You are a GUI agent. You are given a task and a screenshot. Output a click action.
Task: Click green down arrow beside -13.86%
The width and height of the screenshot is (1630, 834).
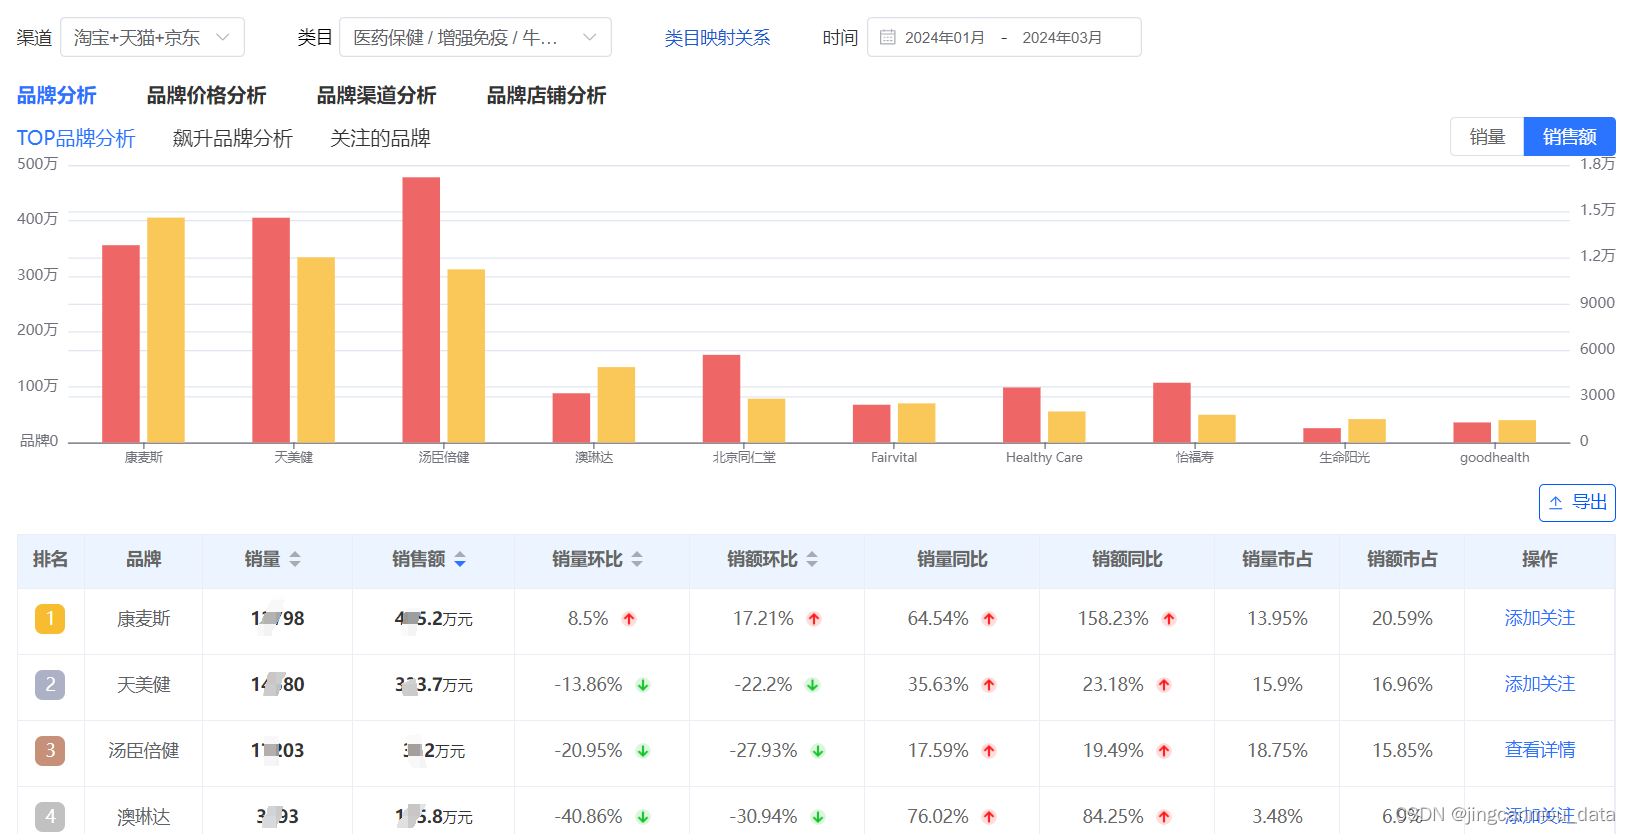[643, 685]
